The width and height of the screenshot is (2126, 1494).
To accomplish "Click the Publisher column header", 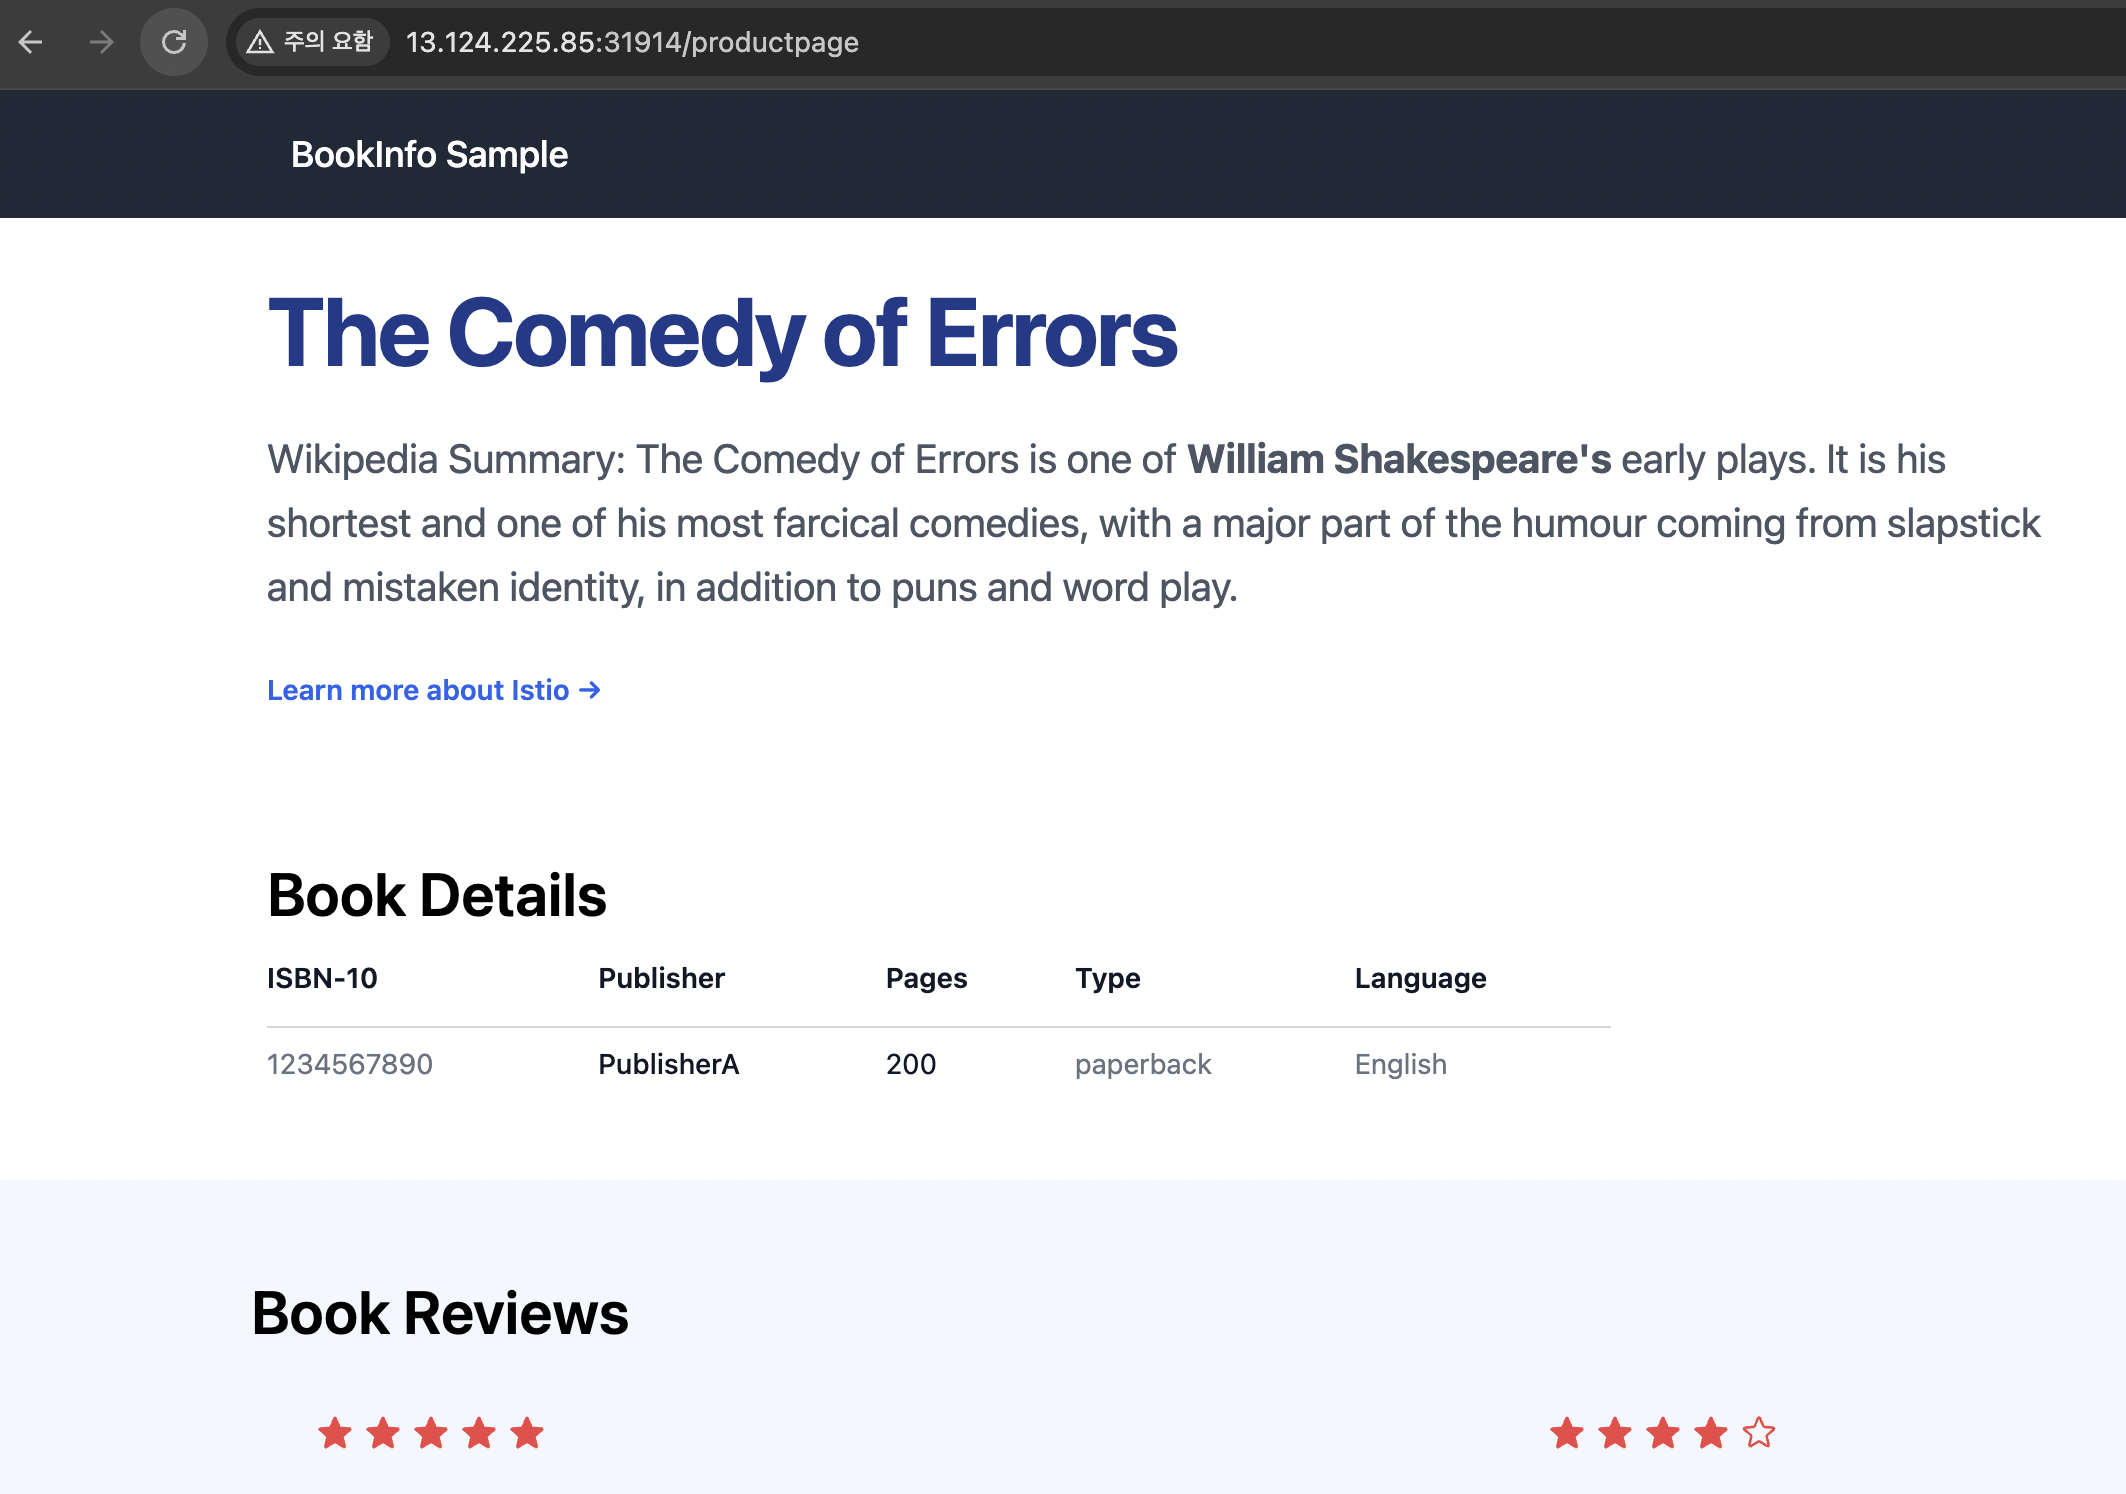I will 661,978.
